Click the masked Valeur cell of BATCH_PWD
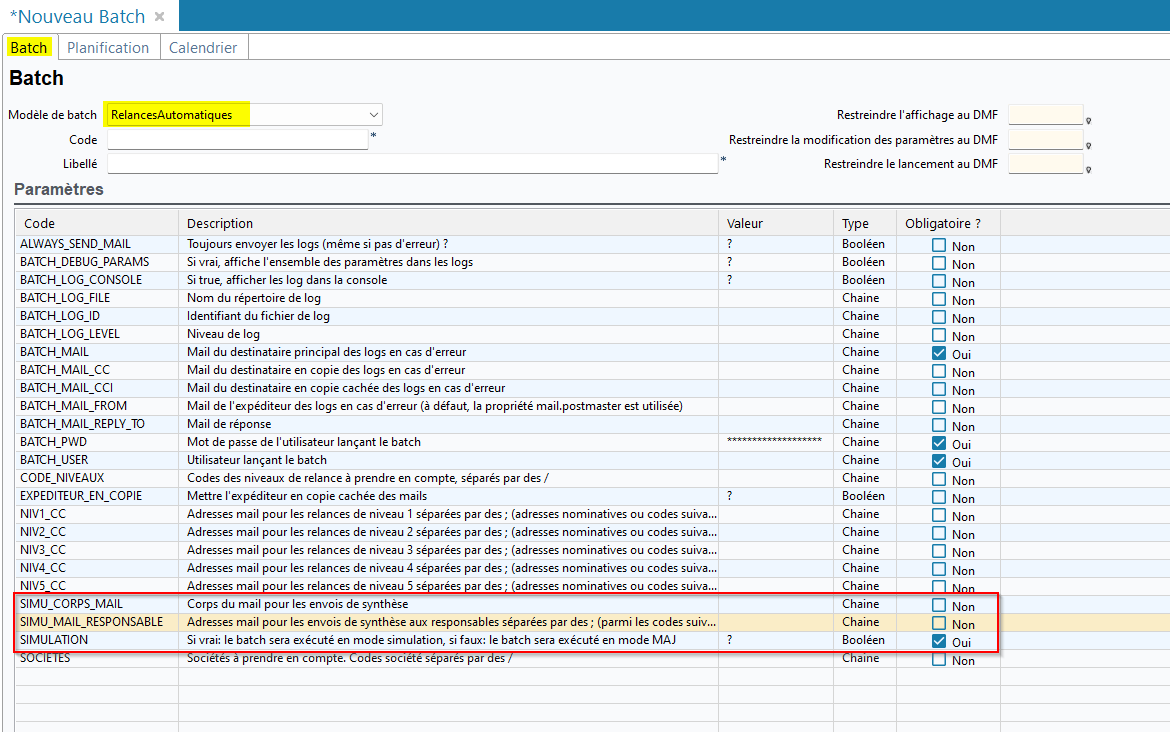The width and height of the screenshot is (1170, 732). pyautogui.click(x=774, y=442)
